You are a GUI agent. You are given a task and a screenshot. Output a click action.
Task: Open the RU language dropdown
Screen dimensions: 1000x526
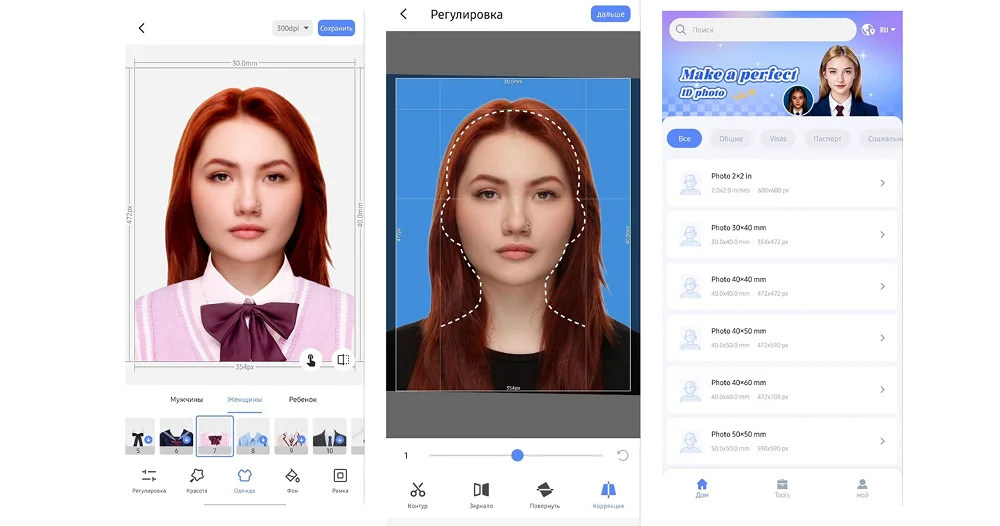887,29
